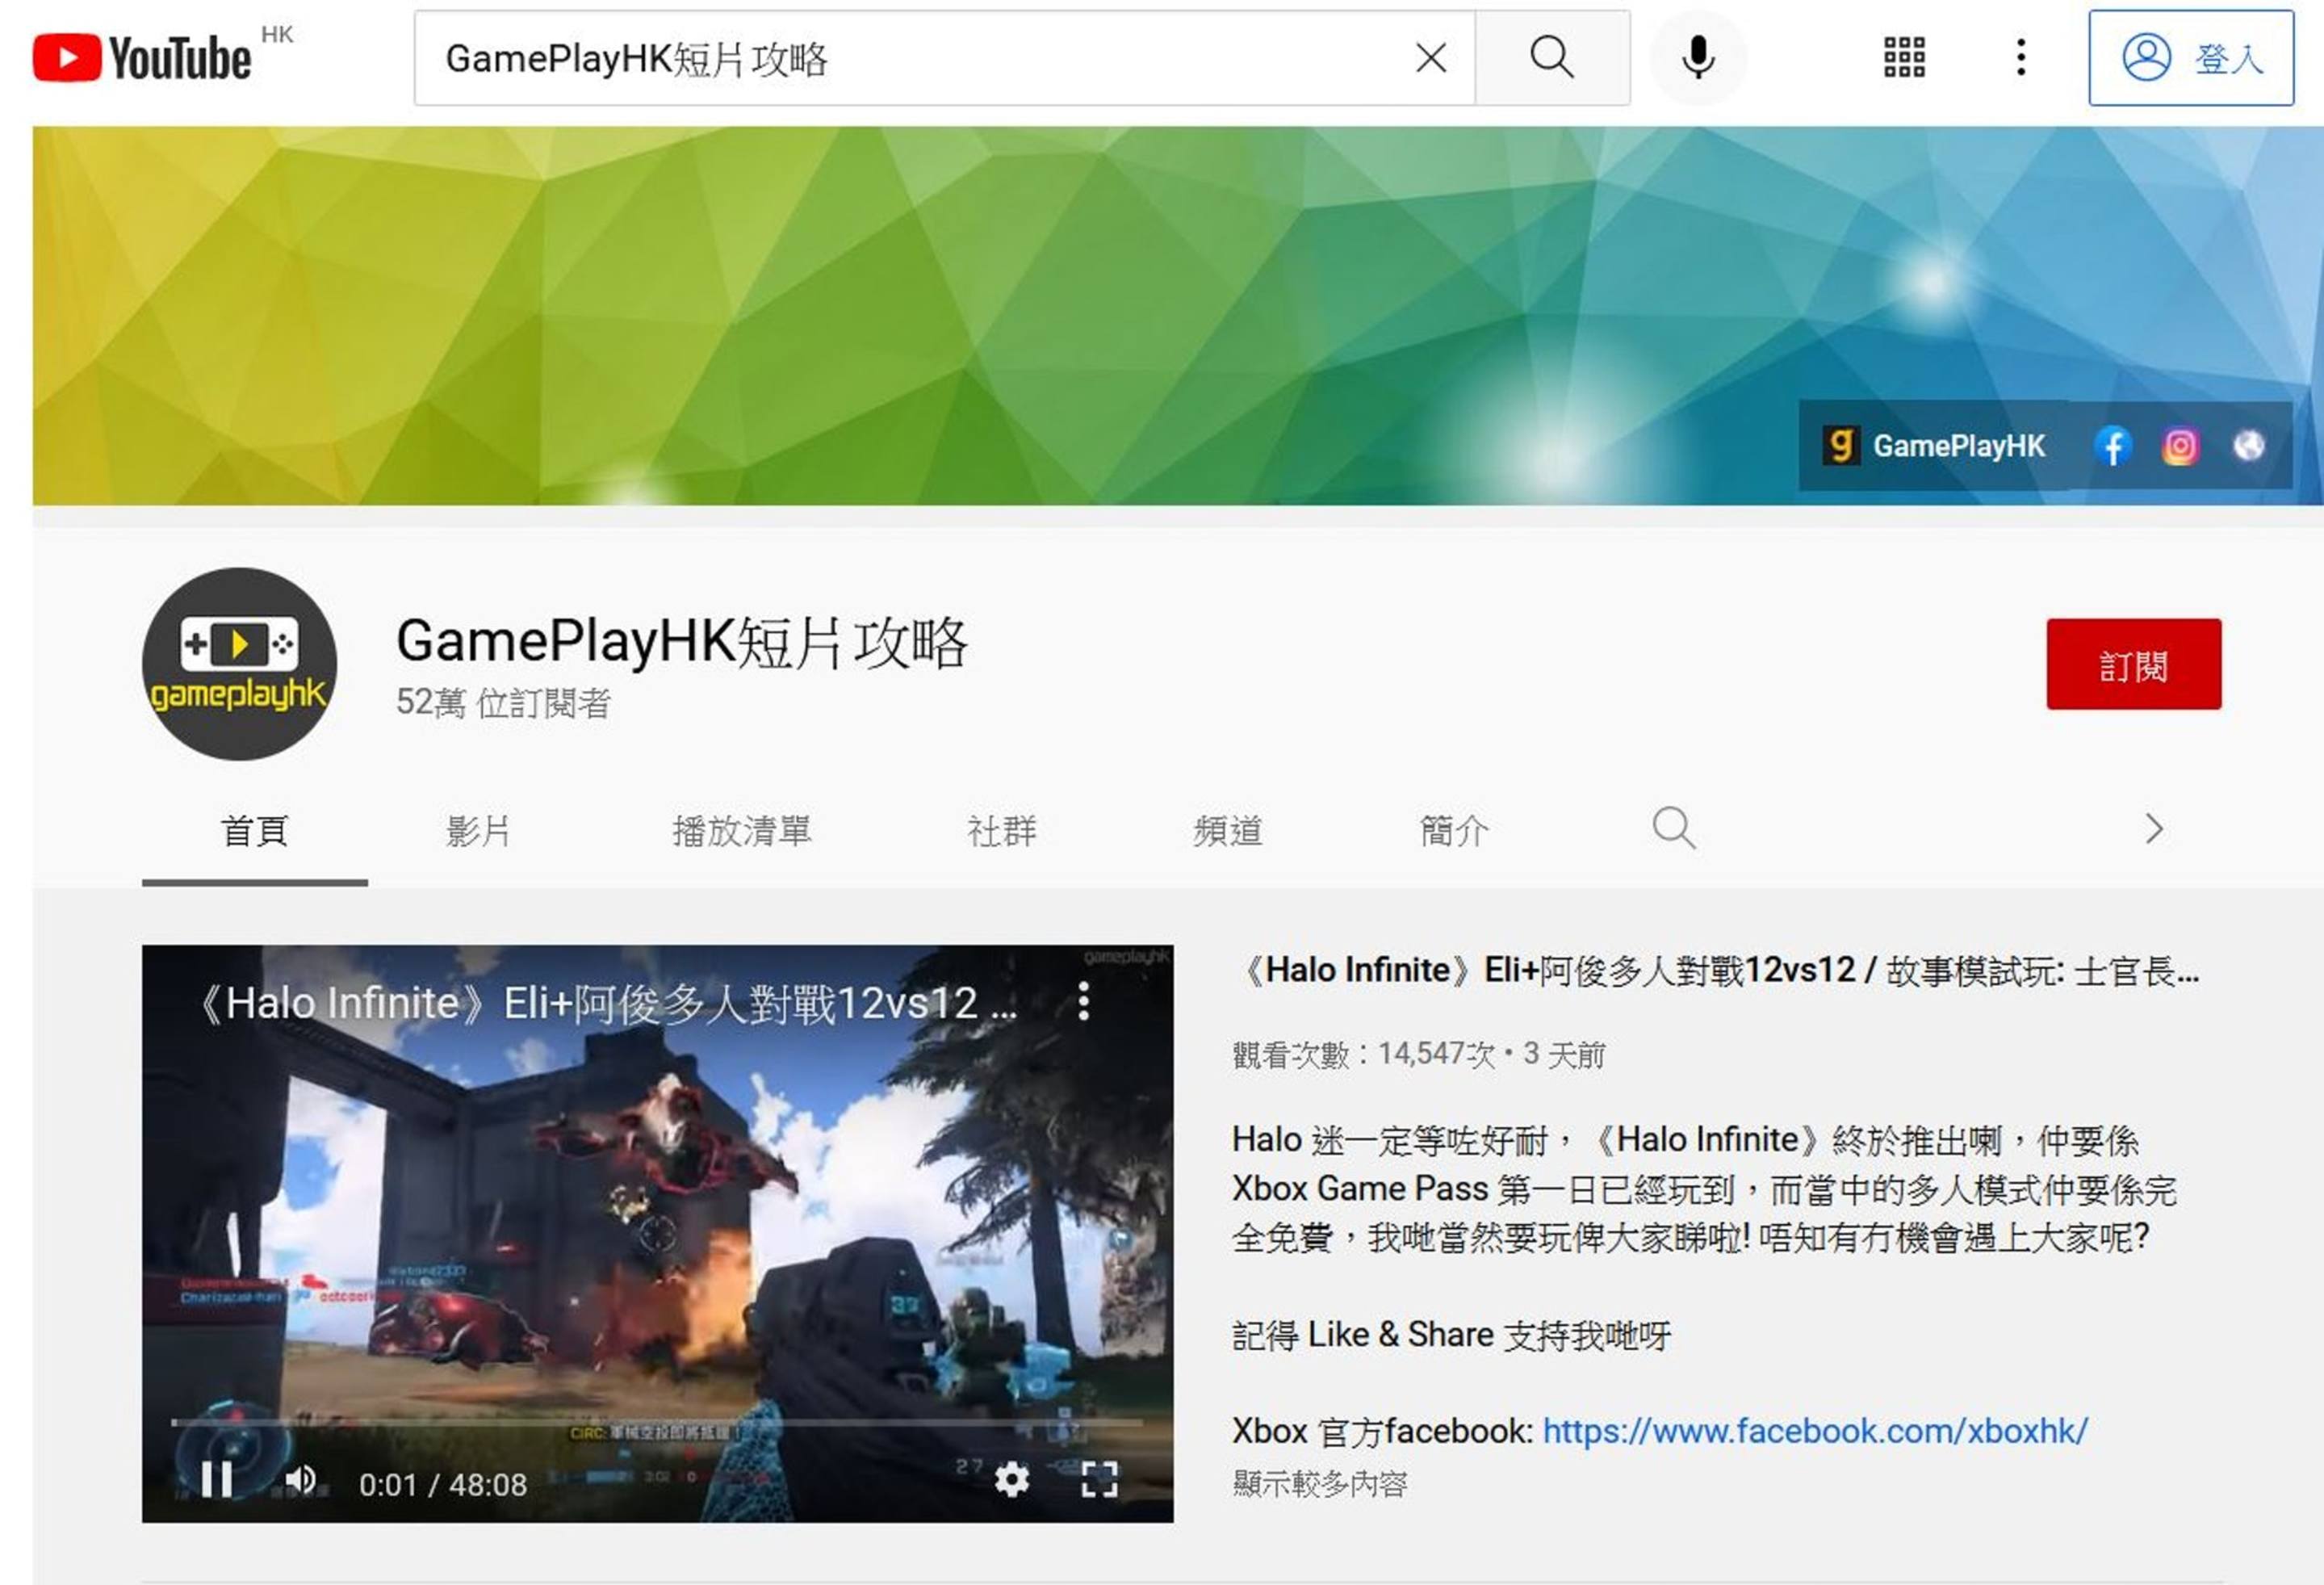This screenshot has height=1585, width=2324.
Task: Search within the channel using tab-row magnifier
Action: (x=1673, y=829)
